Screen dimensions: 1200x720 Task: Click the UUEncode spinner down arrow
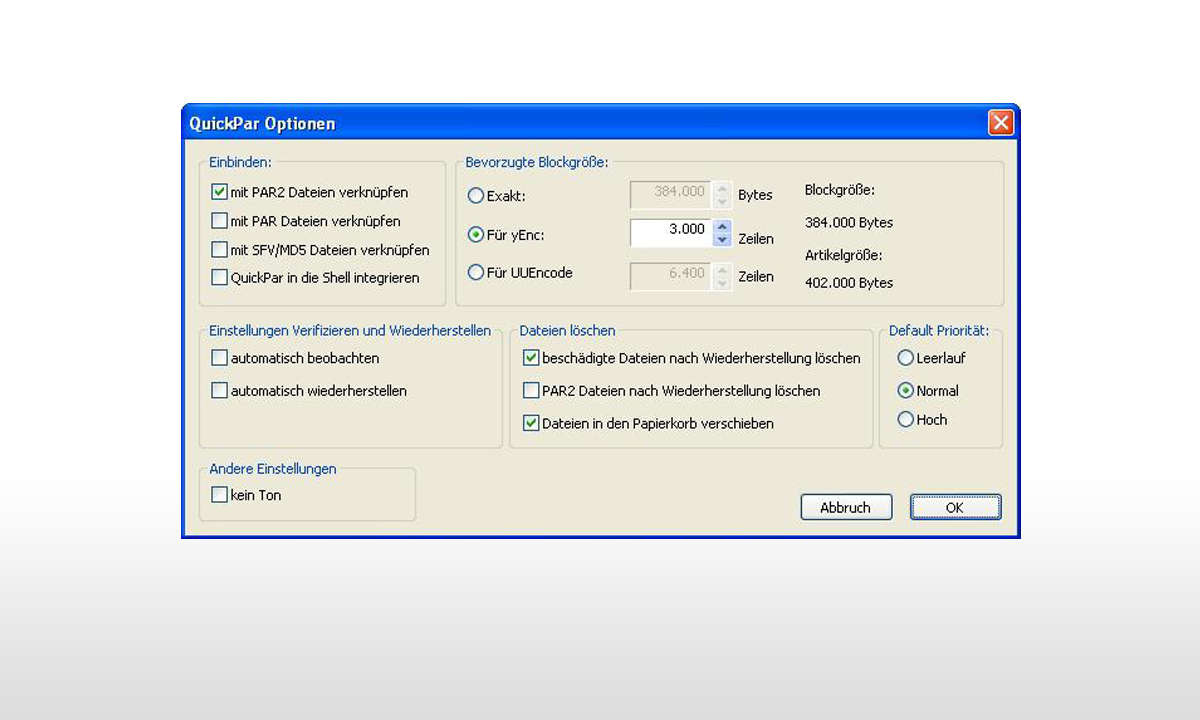(723, 283)
